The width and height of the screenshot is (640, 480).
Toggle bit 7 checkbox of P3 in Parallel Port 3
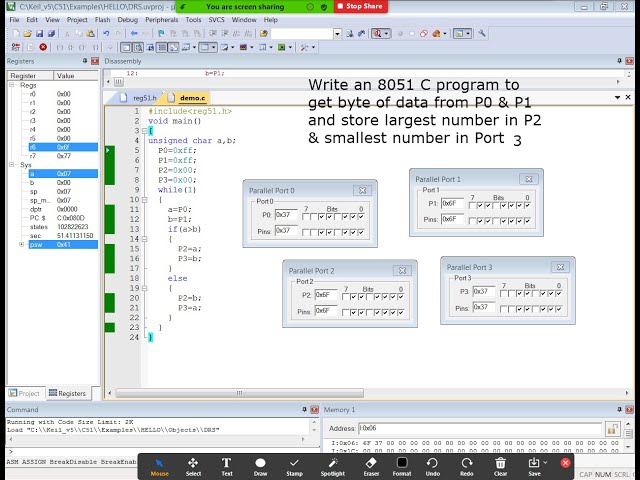[502, 292]
